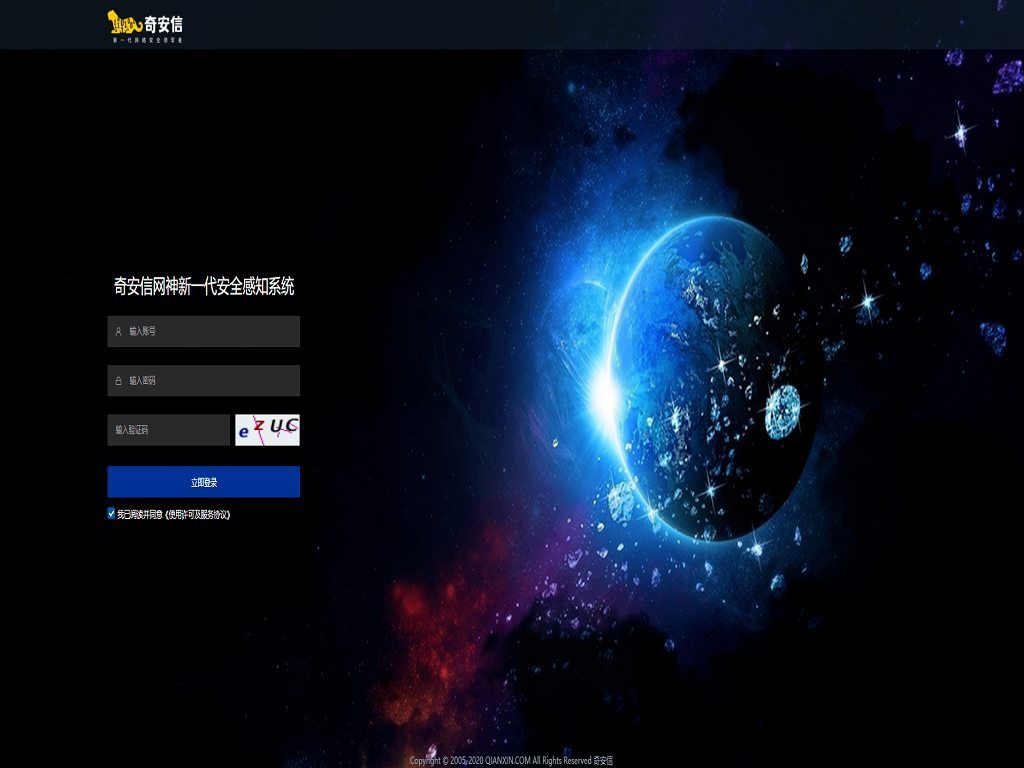Click the bright sun flare left of planet
Viewport: 1024px width, 768px height.
coord(601,391)
